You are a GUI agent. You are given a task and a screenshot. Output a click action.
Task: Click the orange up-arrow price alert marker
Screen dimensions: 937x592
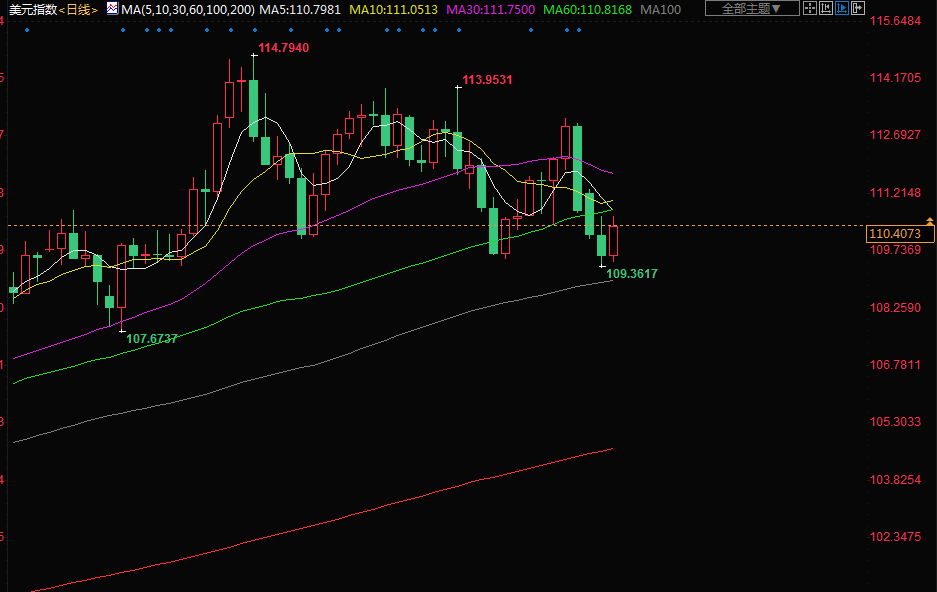[930, 220]
